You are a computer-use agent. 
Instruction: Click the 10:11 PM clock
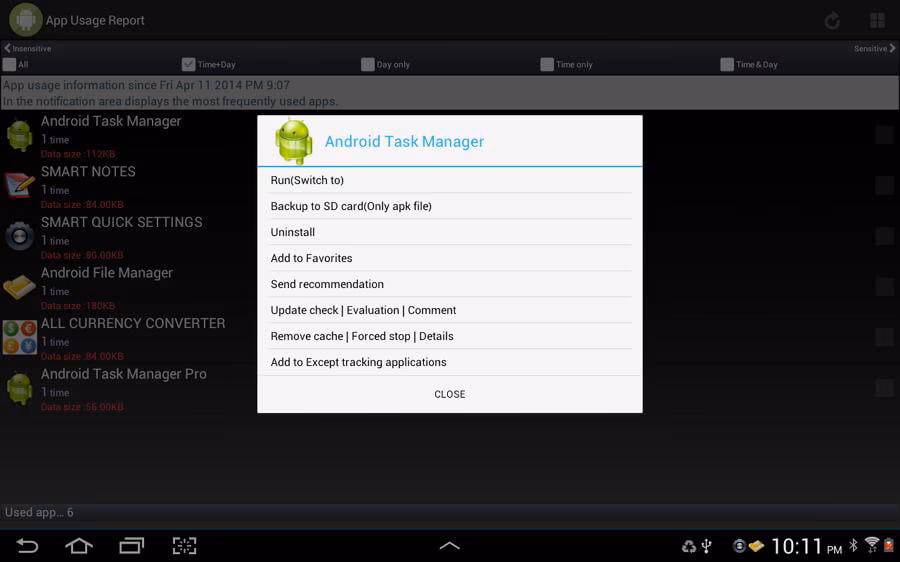point(806,546)
